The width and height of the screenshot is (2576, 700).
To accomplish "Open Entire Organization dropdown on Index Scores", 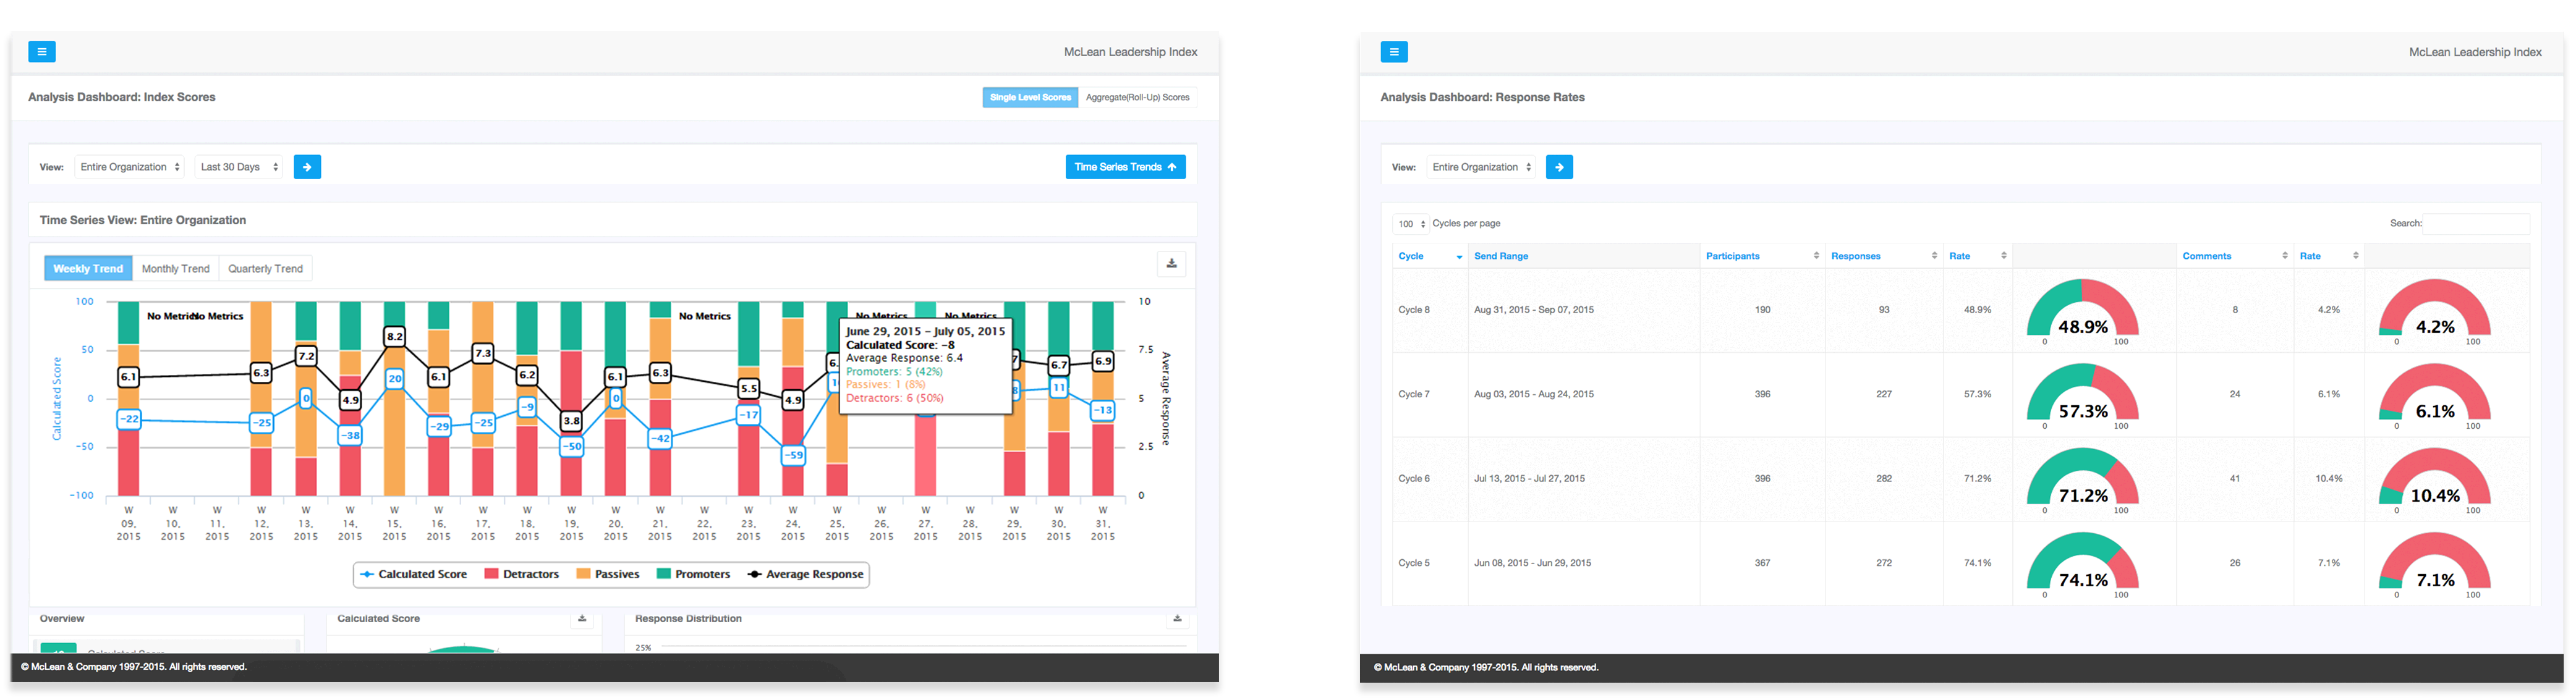I will click(130, 167).
